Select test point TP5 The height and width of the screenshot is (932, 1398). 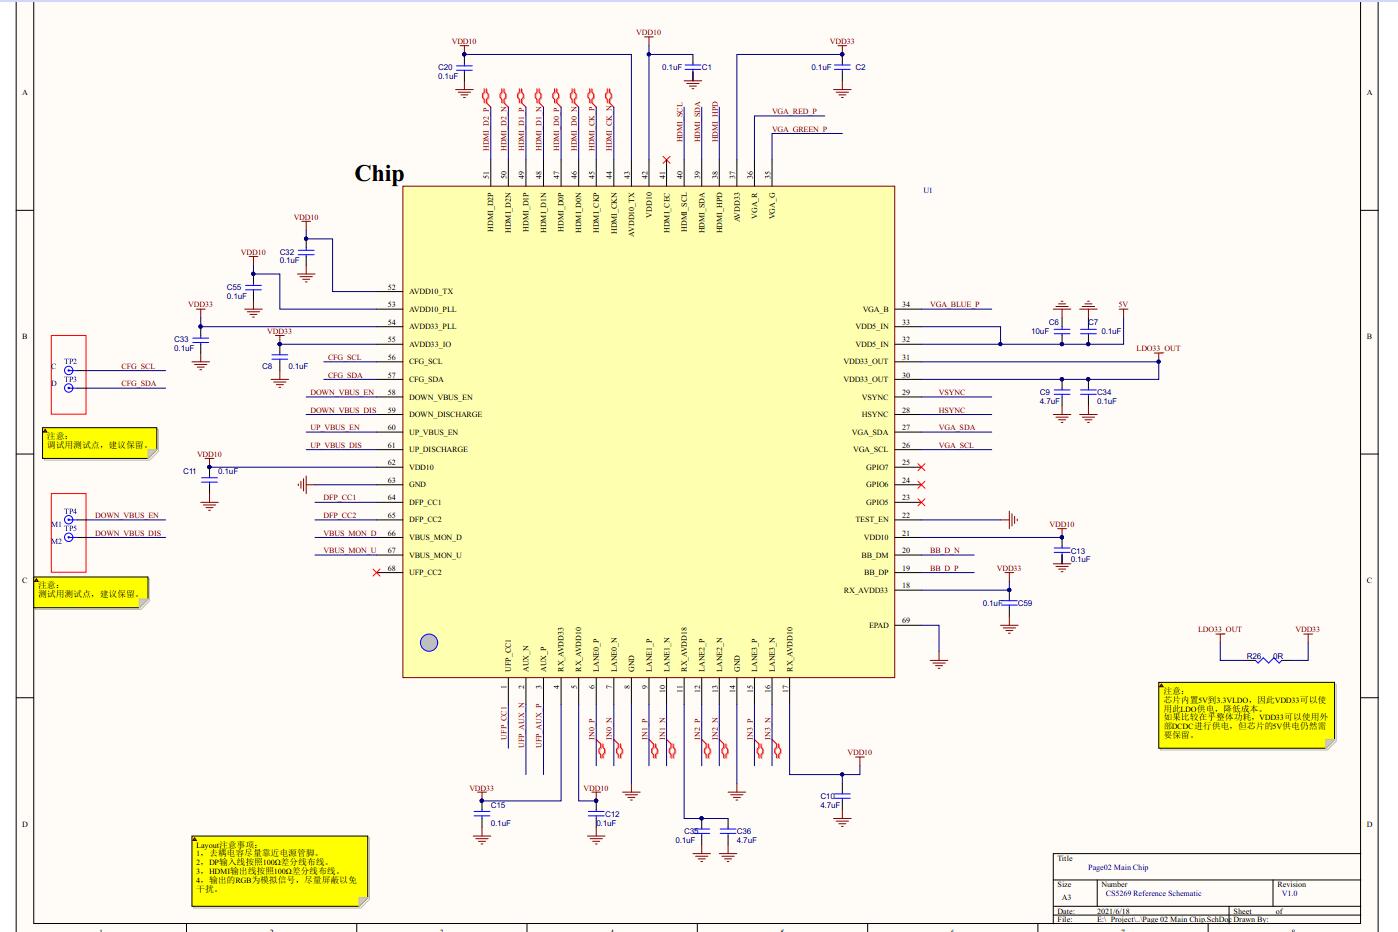tap(69, 537)
